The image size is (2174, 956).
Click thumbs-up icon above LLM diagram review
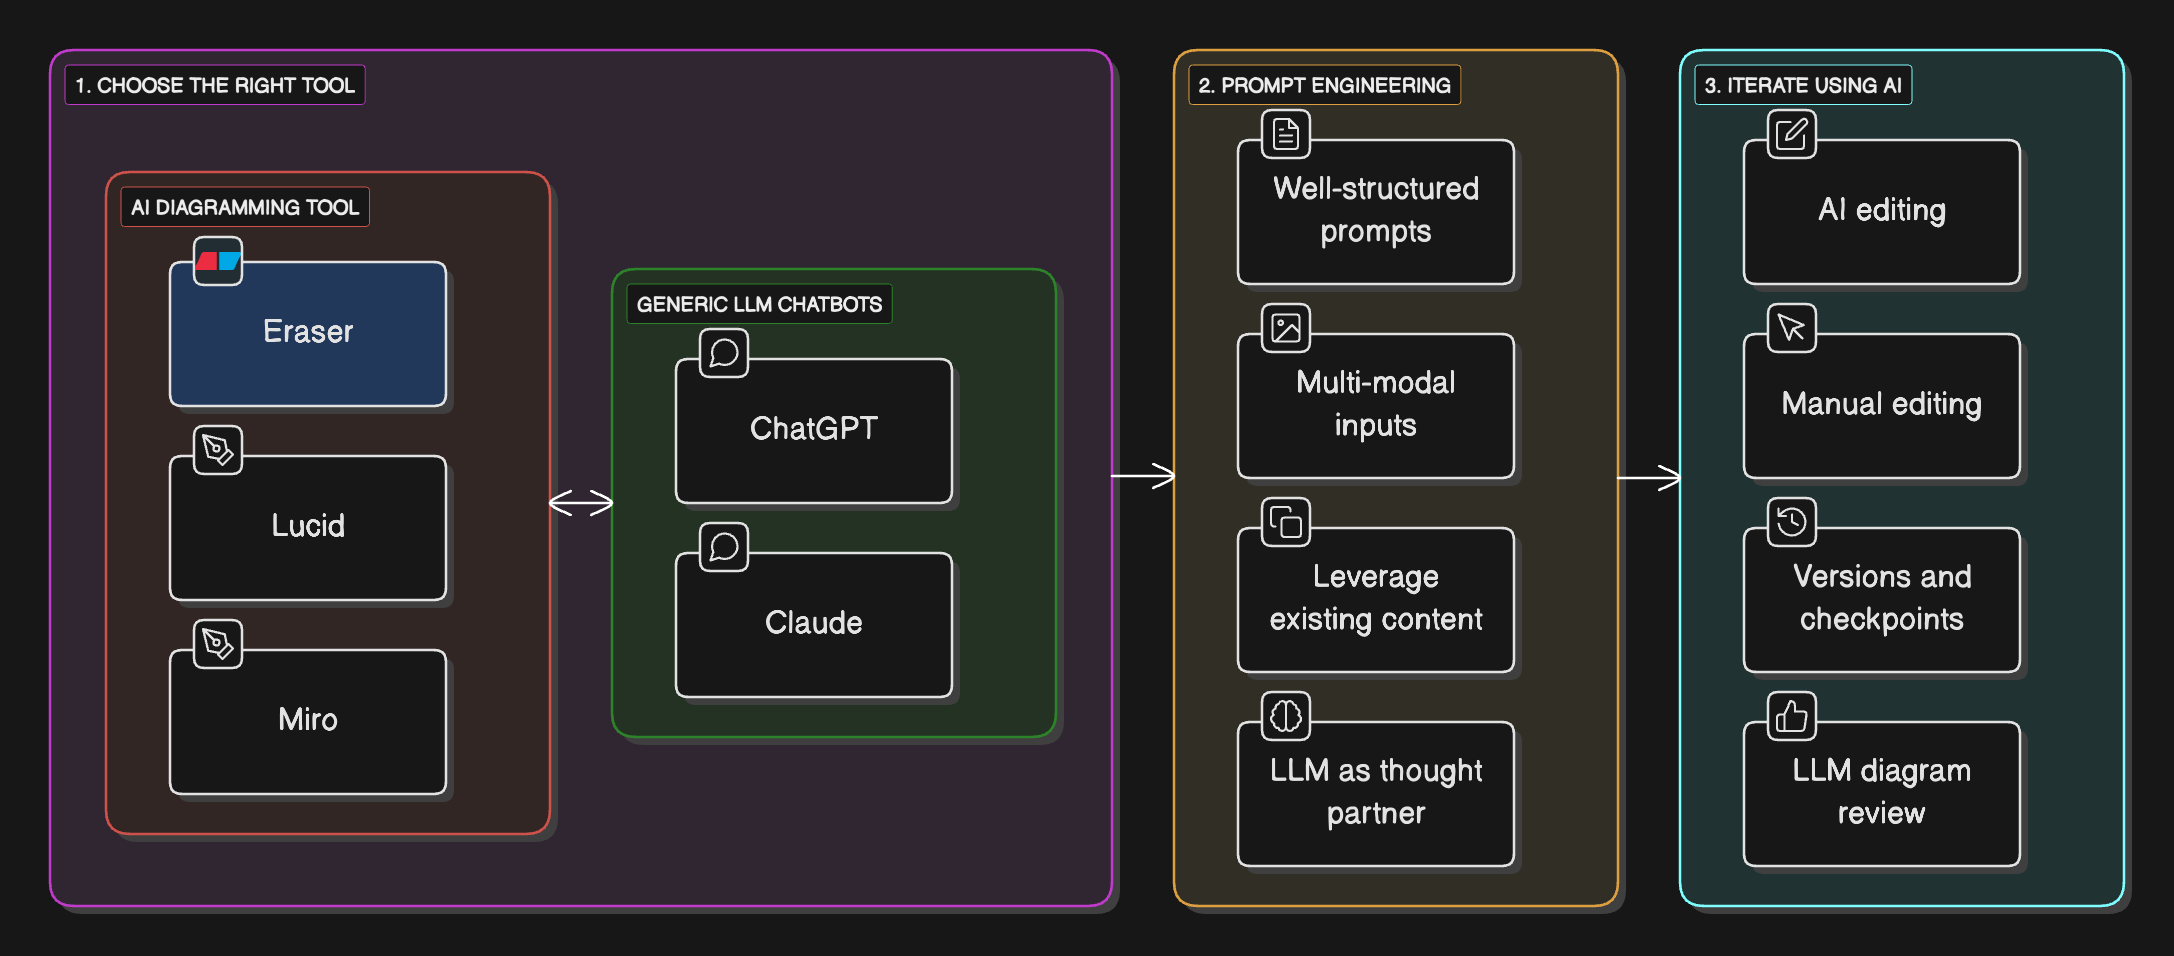[x=1792, y=716]
